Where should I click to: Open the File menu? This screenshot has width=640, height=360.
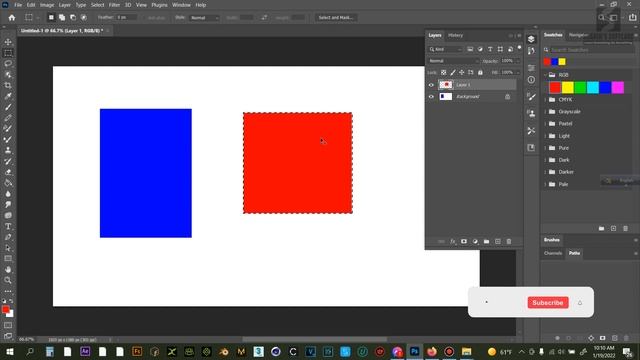[x=18, y=5]
